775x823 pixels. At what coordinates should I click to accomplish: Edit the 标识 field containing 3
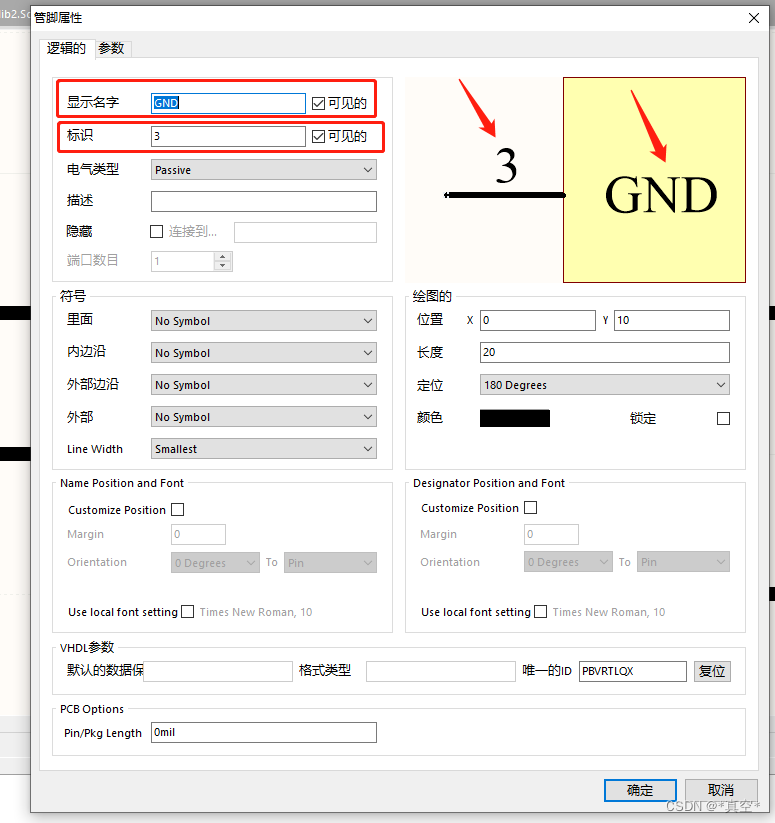(228, 136)
